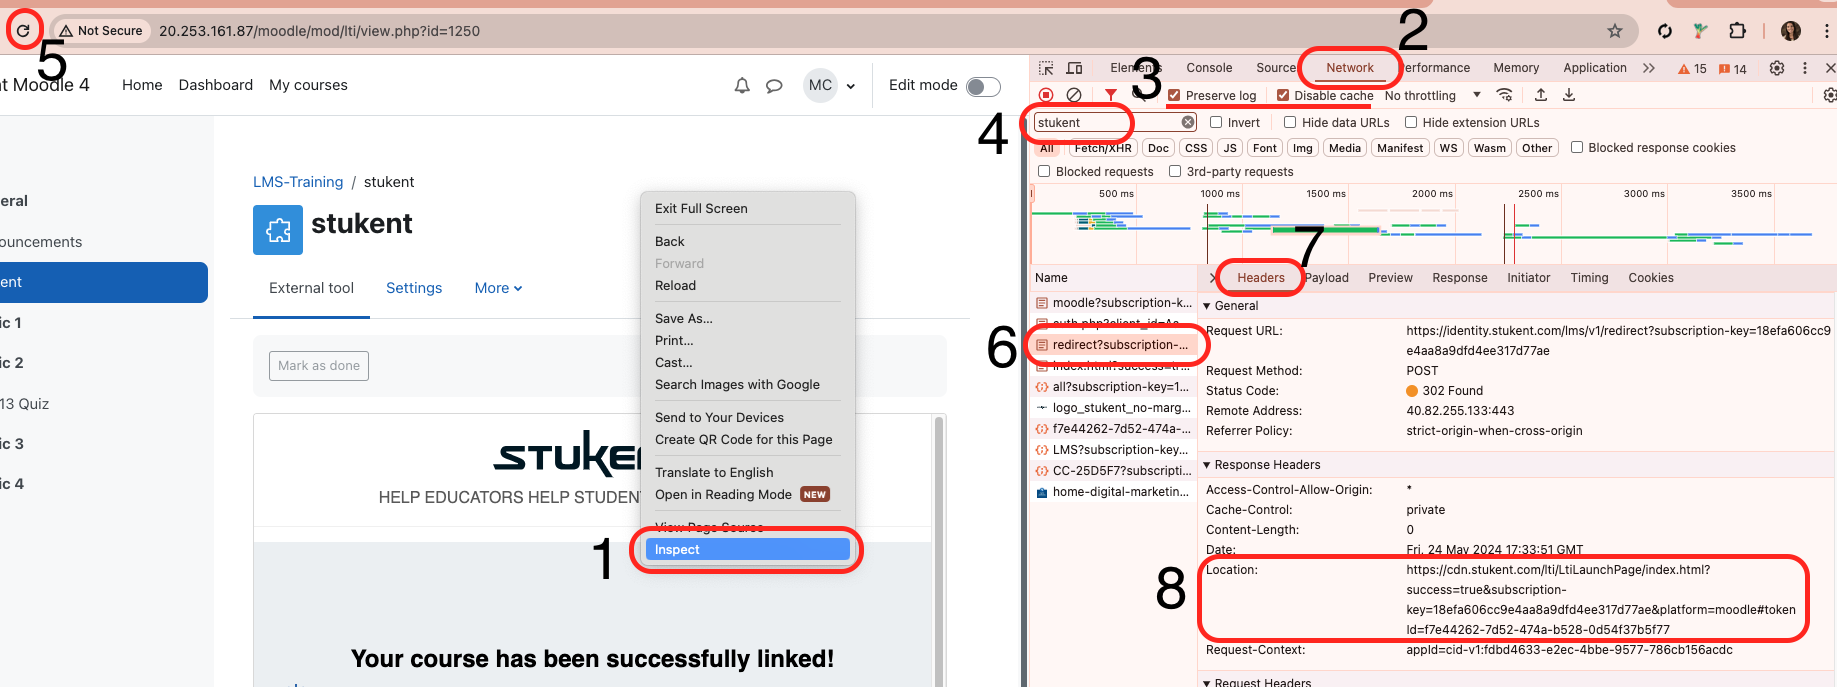Clear the network log

click(1074, 95)
